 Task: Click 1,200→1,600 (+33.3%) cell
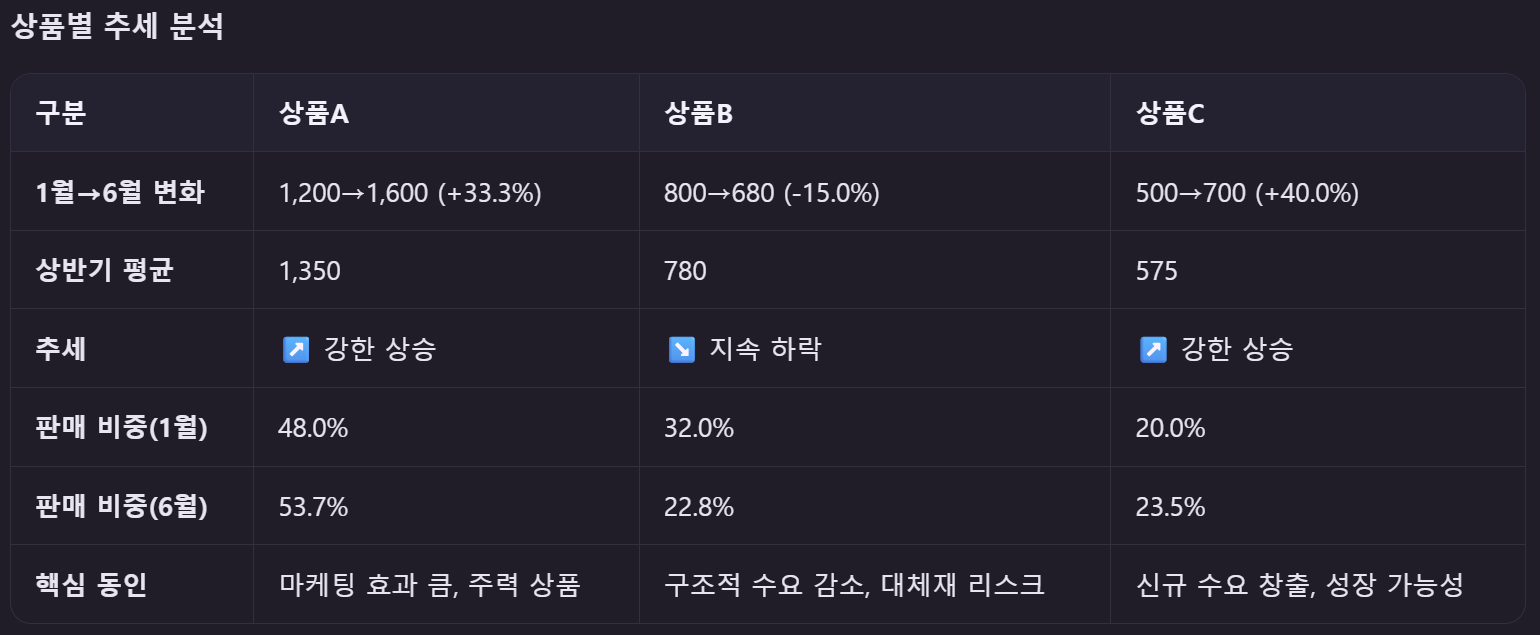[x=410, y=192]
